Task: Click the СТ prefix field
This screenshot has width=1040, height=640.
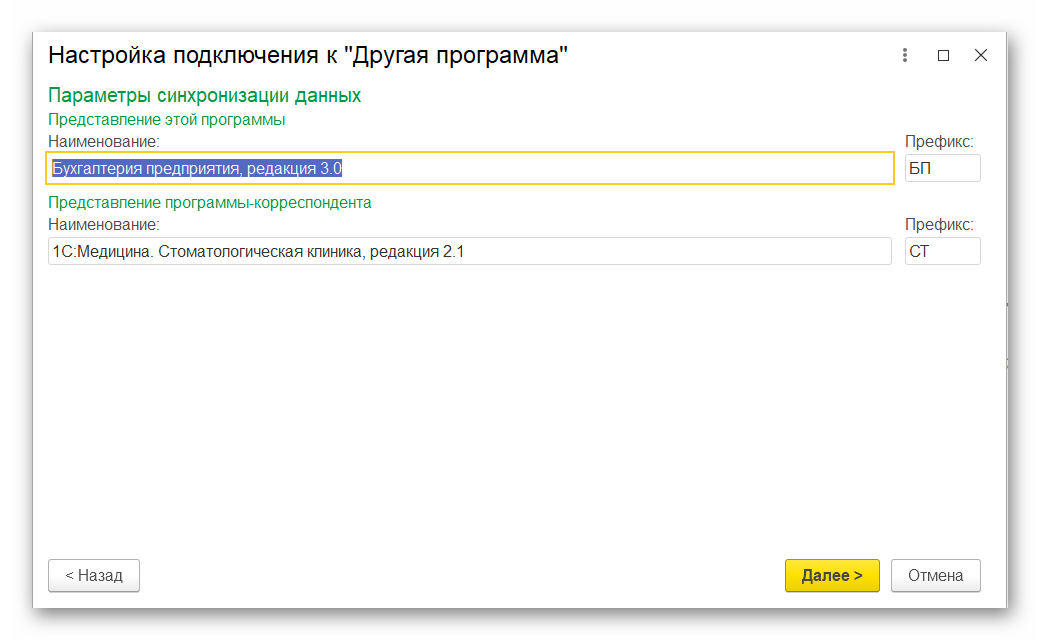Action: click(x=942, y=251)
